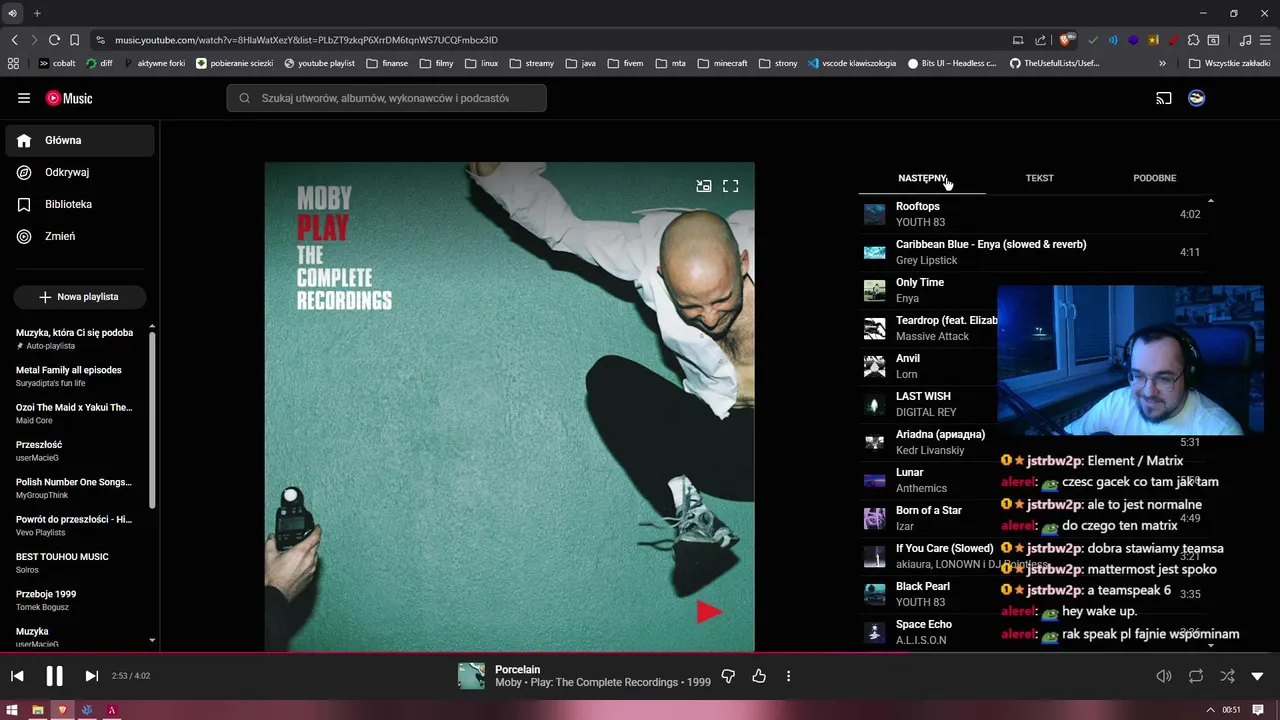The width and height of the screenshot is (1280, 720).
Task: Mute the player volume
Action: (1164, 676)
